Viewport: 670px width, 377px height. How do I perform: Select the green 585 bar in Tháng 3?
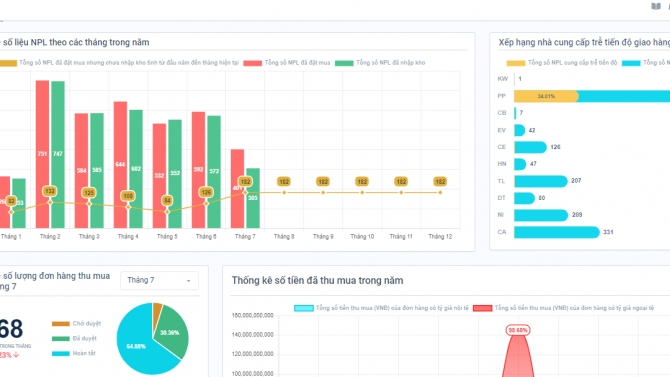coord(97,171)
